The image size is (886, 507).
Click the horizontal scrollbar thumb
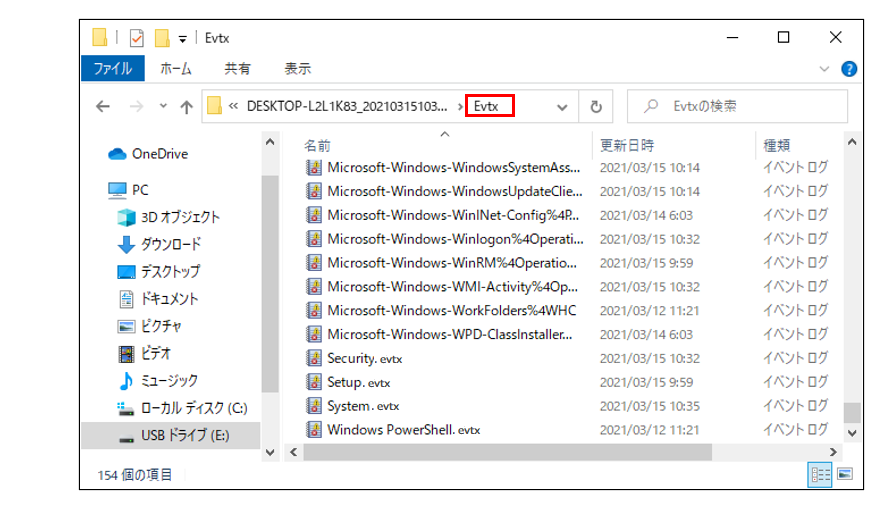click(507, 452)
